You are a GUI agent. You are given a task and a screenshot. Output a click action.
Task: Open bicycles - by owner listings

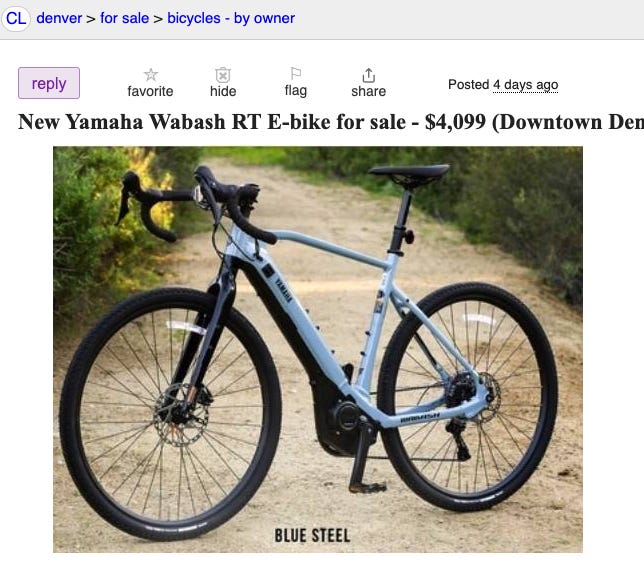click(231, 18)
